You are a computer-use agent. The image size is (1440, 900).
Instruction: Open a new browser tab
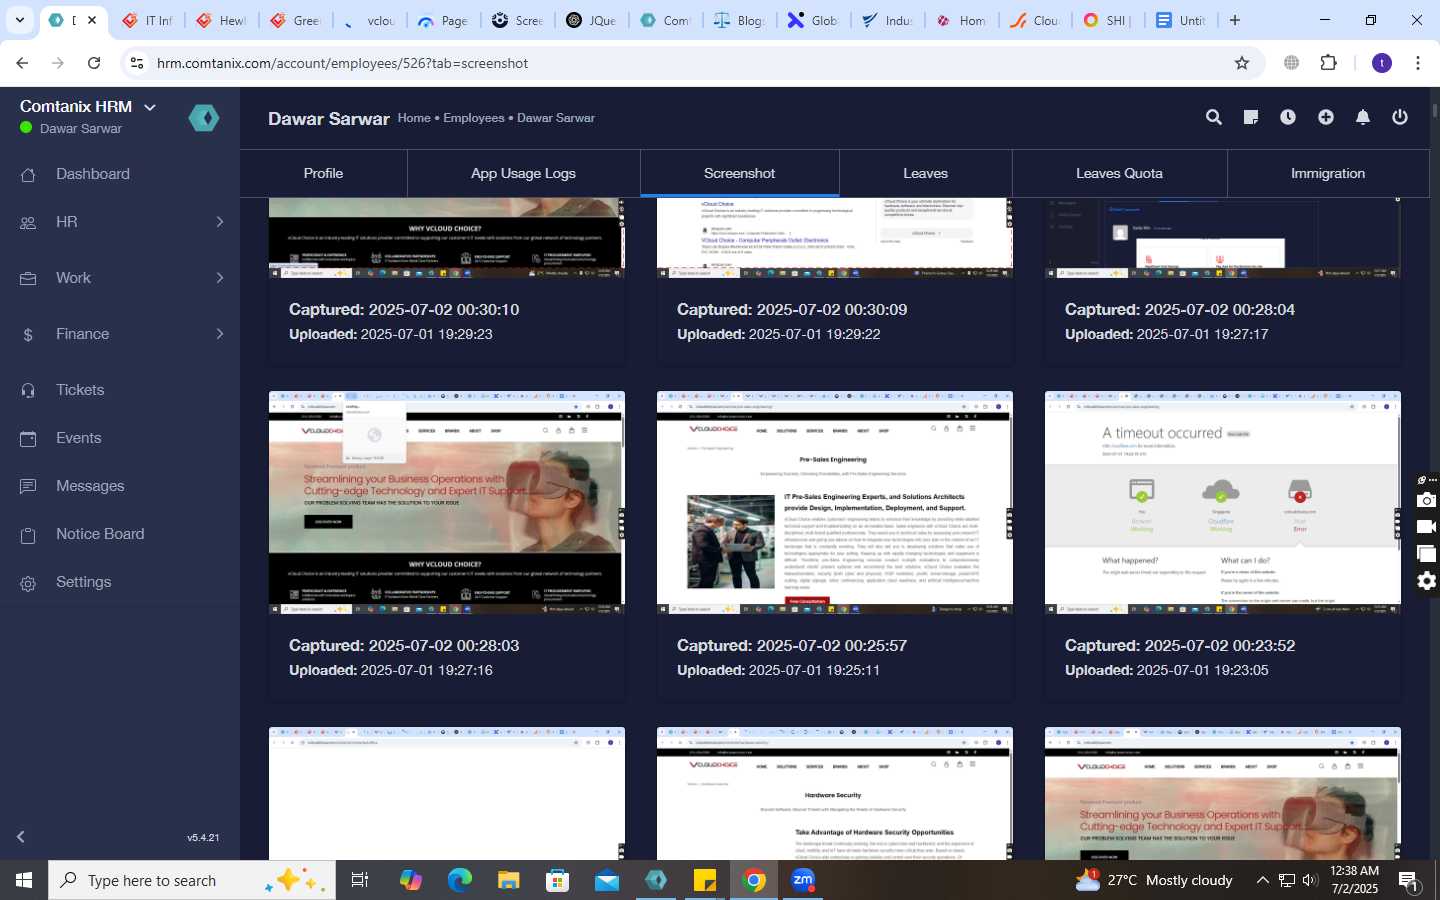coord(1235,20)
